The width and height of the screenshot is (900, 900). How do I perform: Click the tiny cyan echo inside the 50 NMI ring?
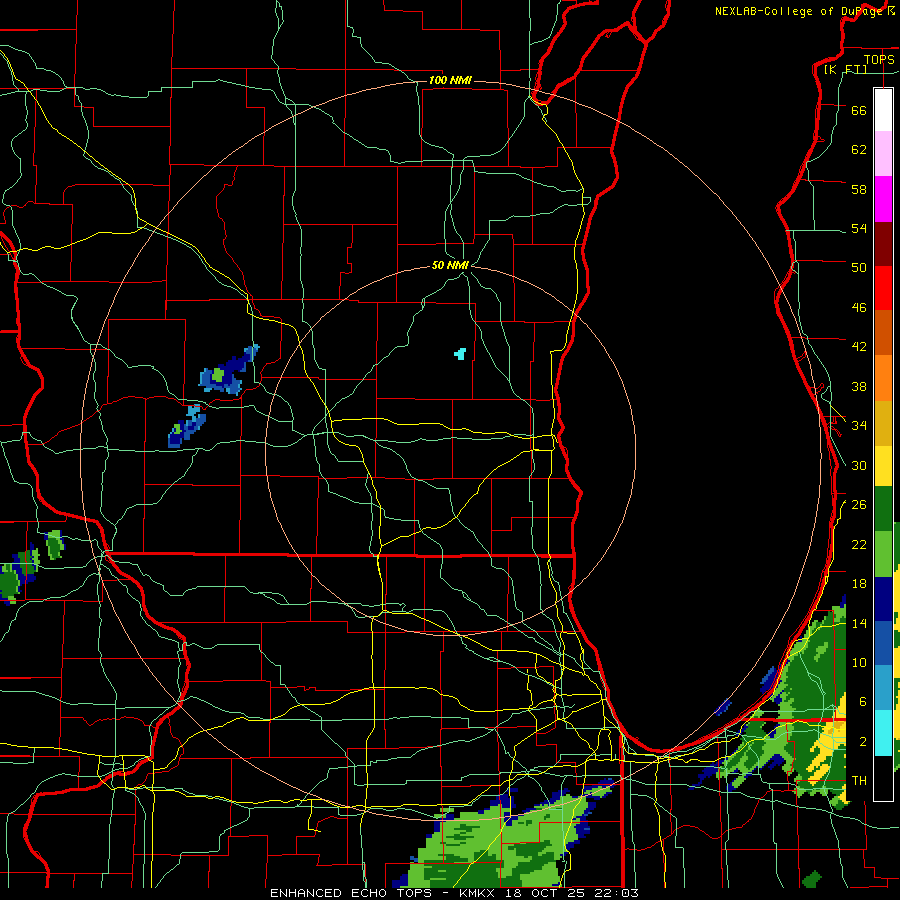click(x=460, y=354)
